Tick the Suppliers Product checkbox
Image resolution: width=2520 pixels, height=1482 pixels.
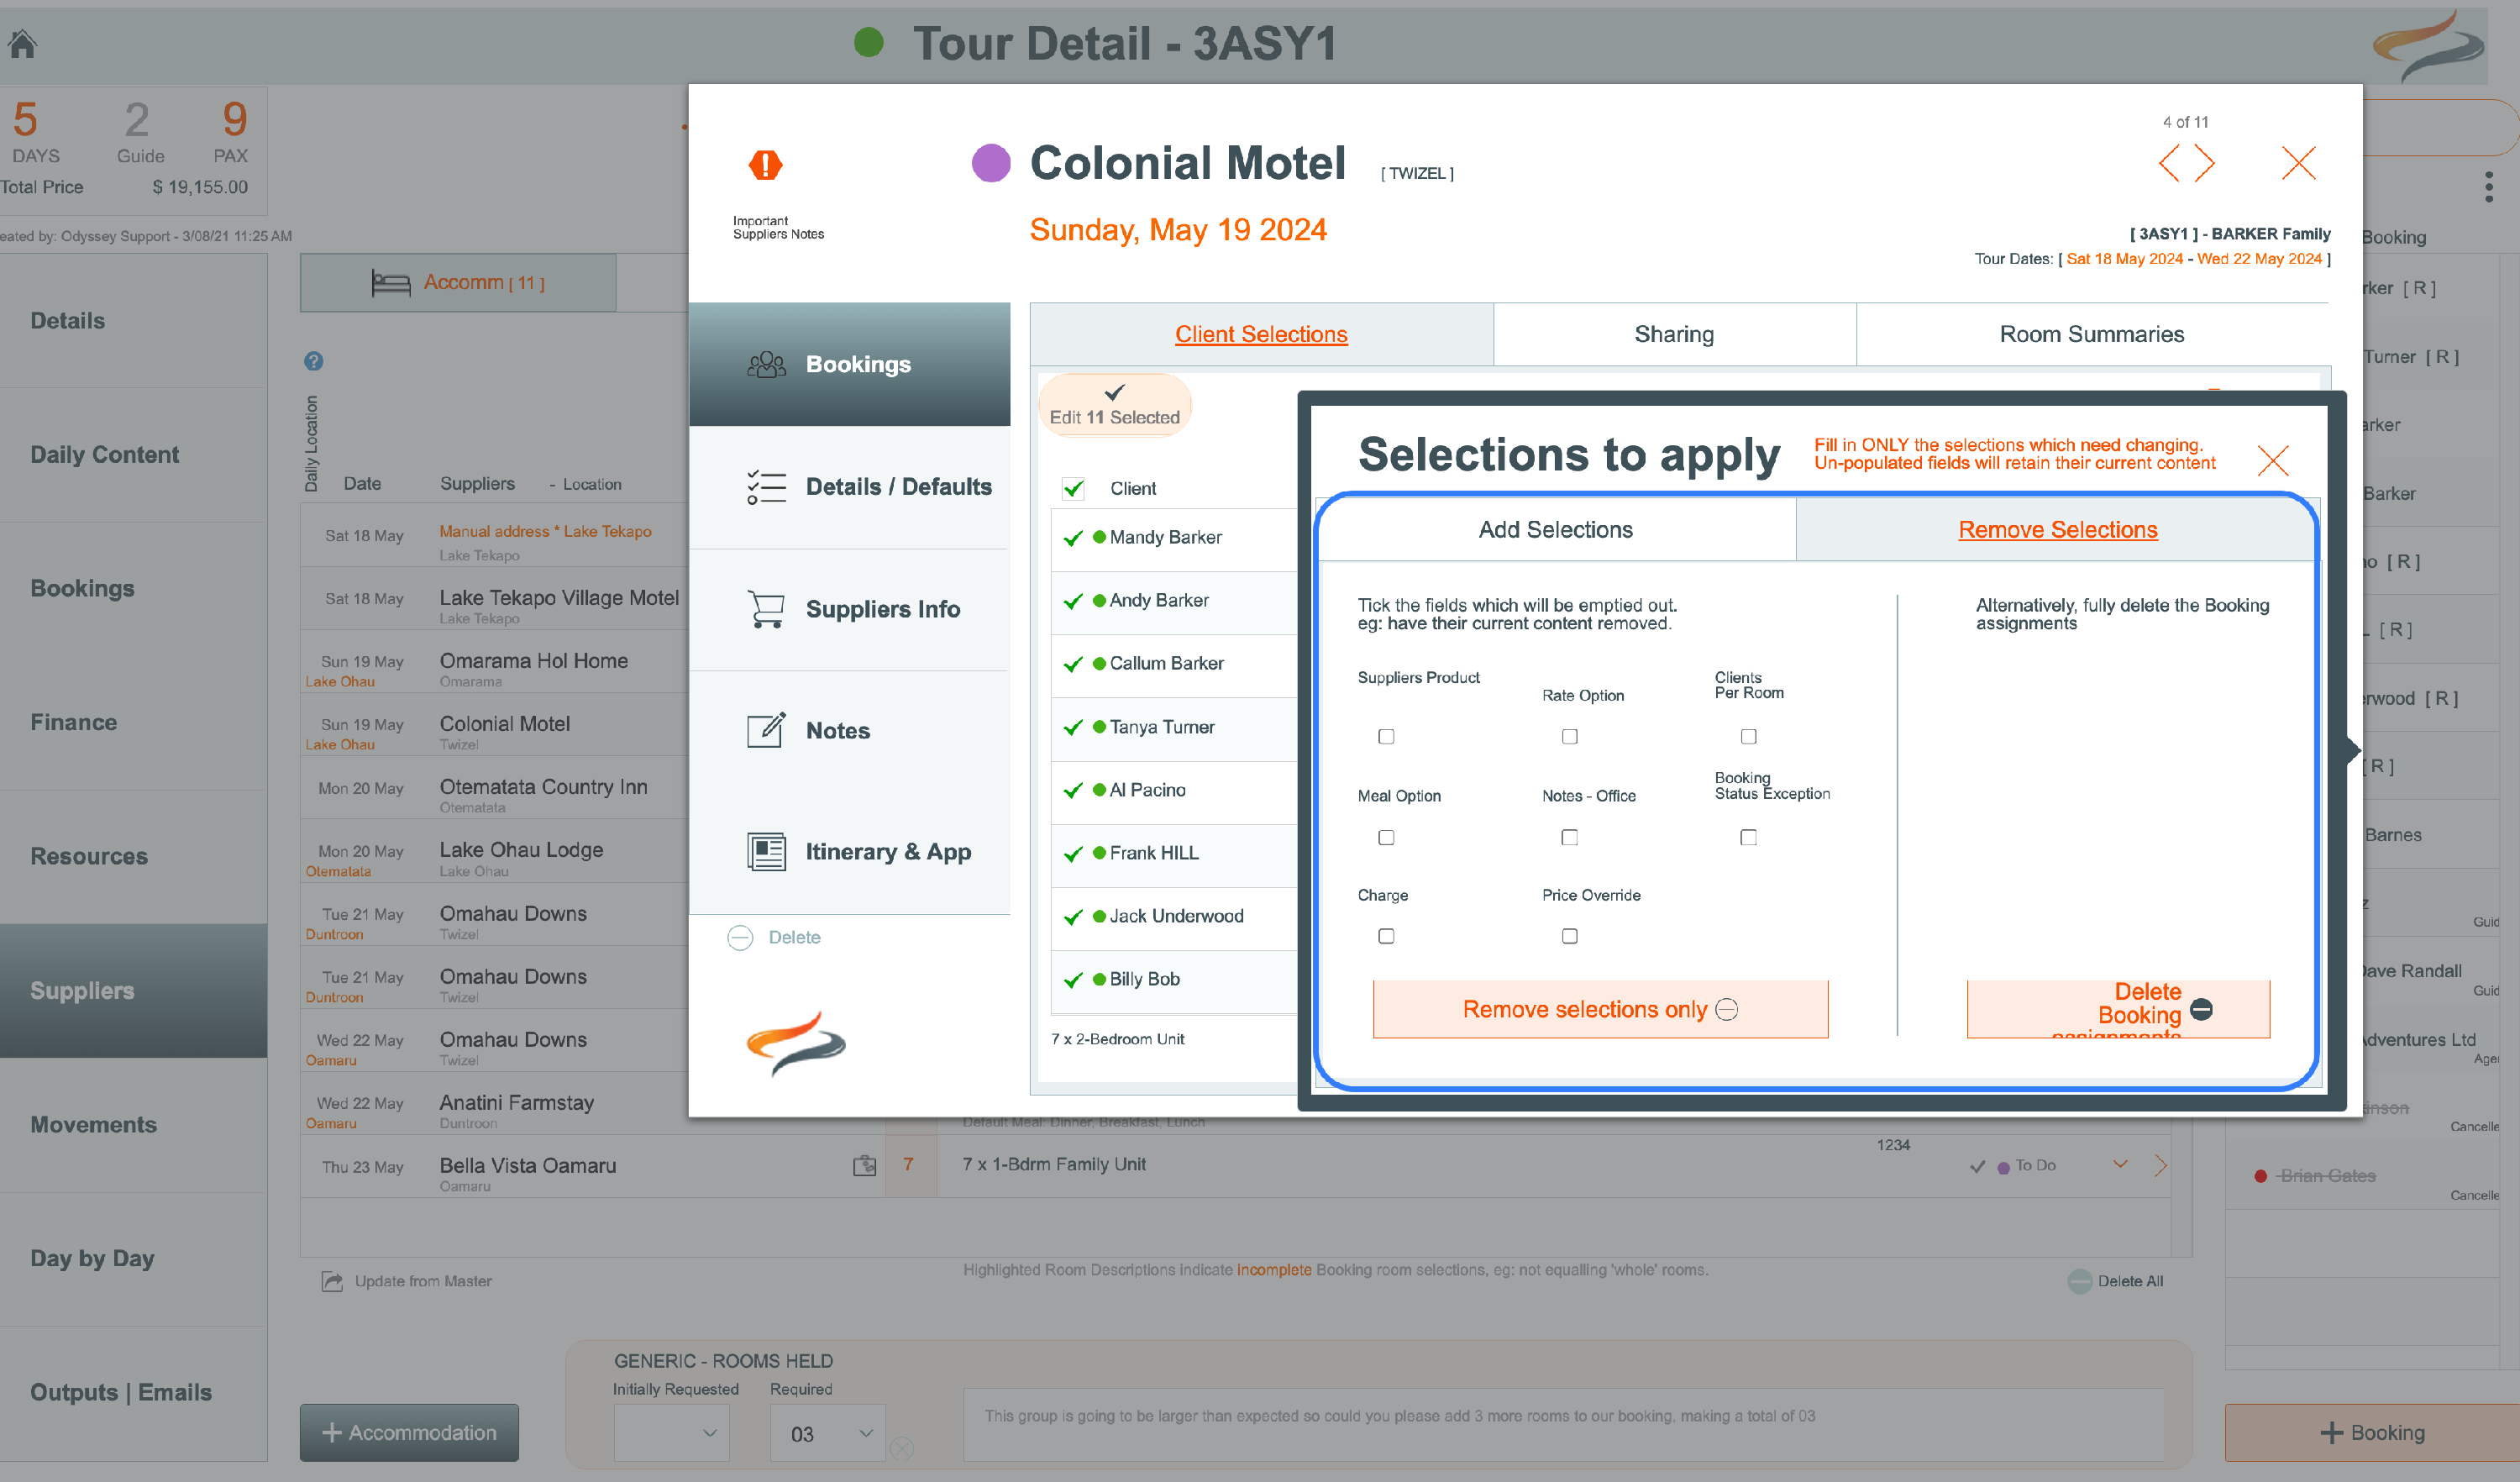coord(1385,736)
